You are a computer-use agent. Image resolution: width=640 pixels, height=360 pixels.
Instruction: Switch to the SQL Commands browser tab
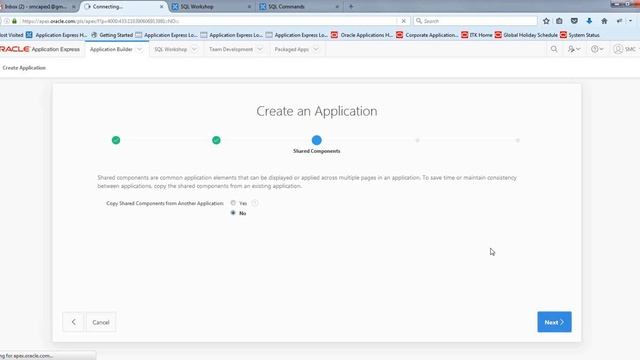point(299,7)
